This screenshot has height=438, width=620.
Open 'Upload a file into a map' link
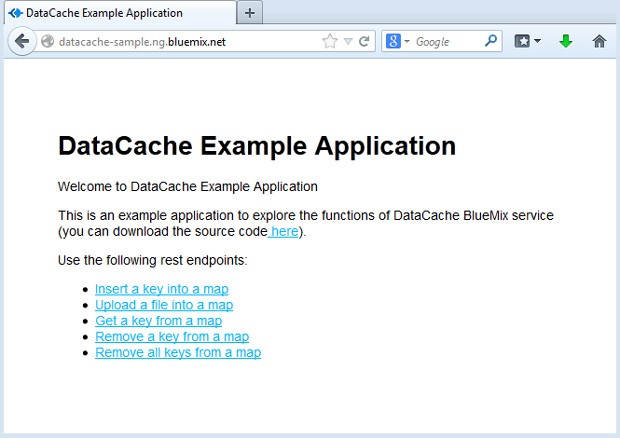coord(164,305)
